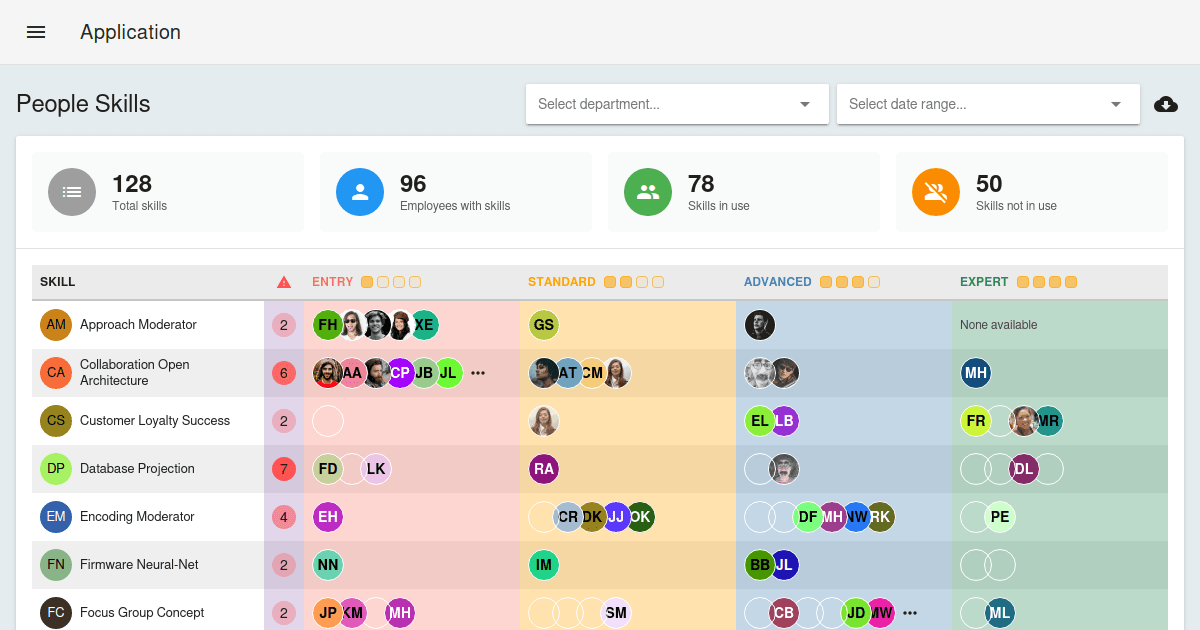Viewport: 1200px width, 630px height.
Task: Click the blue Employees with skills icon
Action: [359, 192]
